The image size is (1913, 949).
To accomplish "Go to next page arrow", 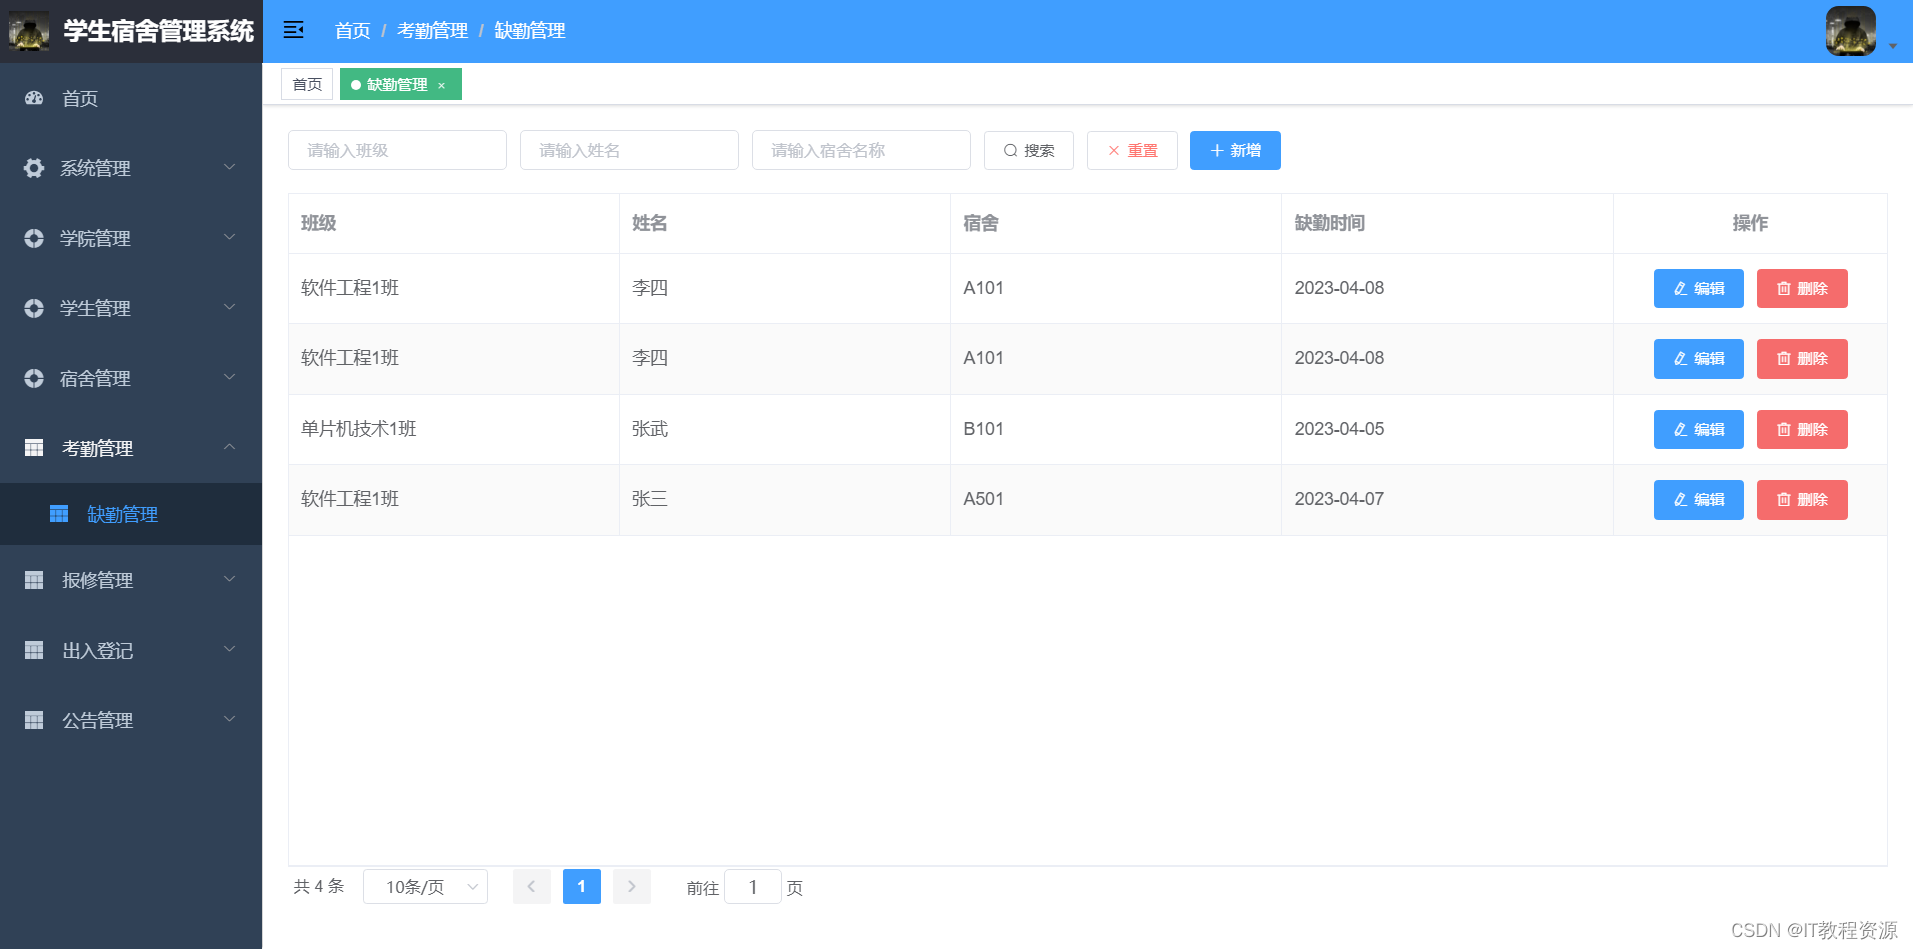I will [632, 887].
